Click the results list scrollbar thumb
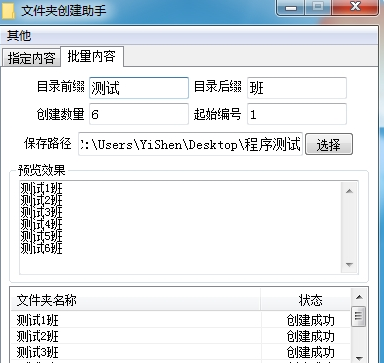 point(359,316)
